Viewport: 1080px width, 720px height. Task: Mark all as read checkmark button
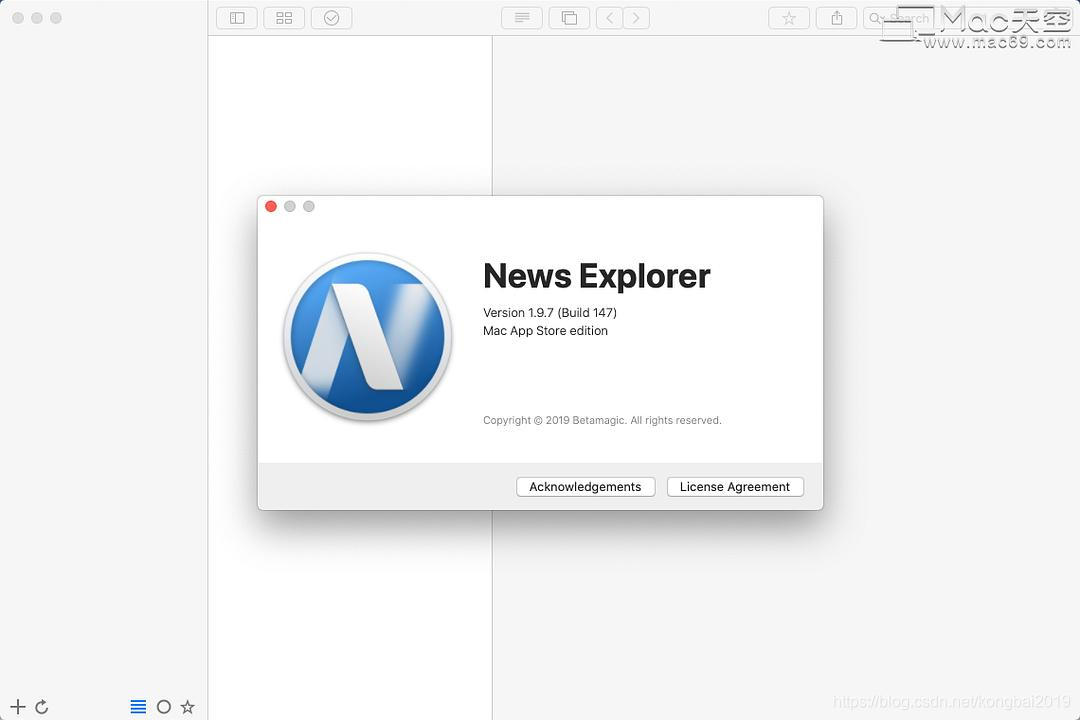(331, 18)
